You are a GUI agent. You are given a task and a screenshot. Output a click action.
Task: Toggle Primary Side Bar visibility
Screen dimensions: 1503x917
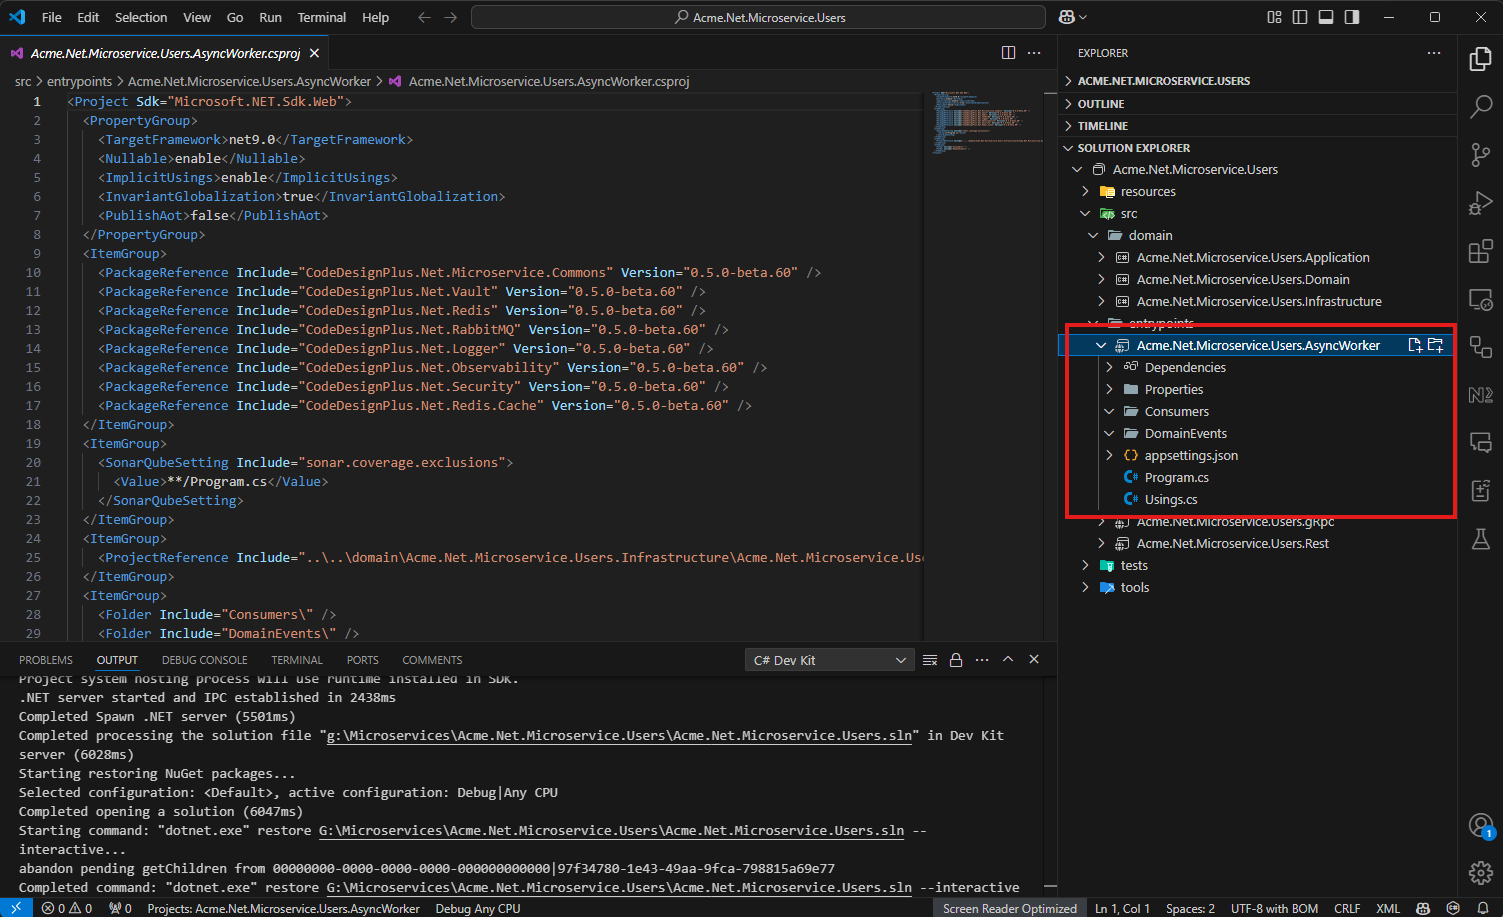click(1300, 17)
